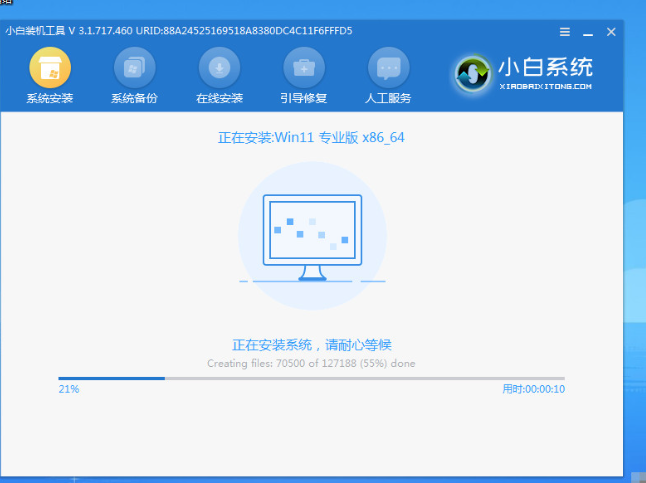Click the title bar version text

pyautogui.click(x=179, y=31)
